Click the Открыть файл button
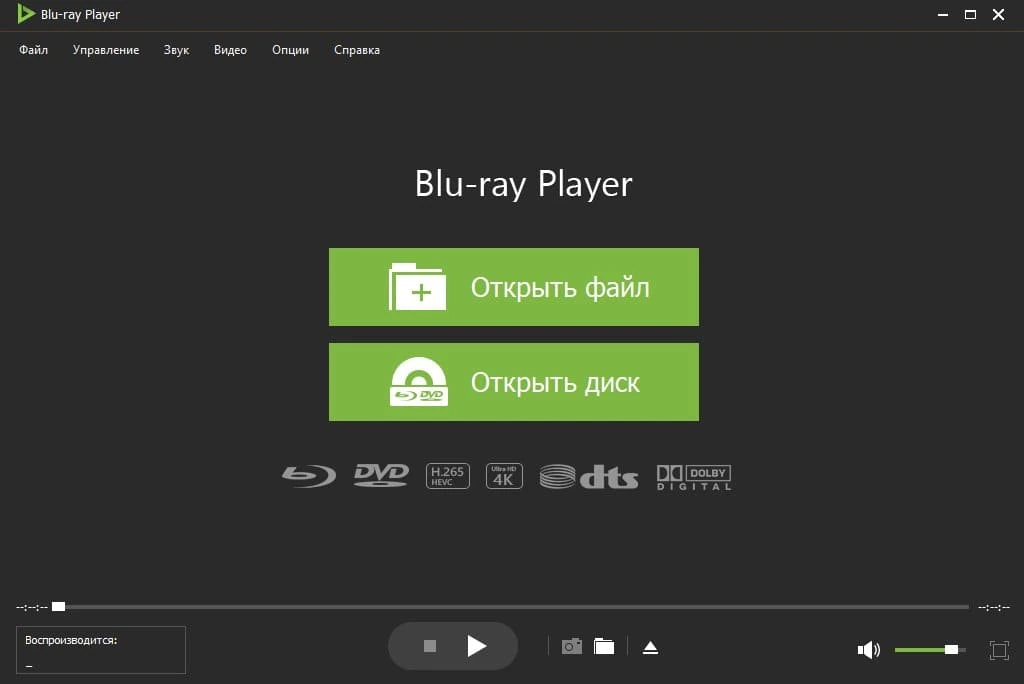 [514, 287]
